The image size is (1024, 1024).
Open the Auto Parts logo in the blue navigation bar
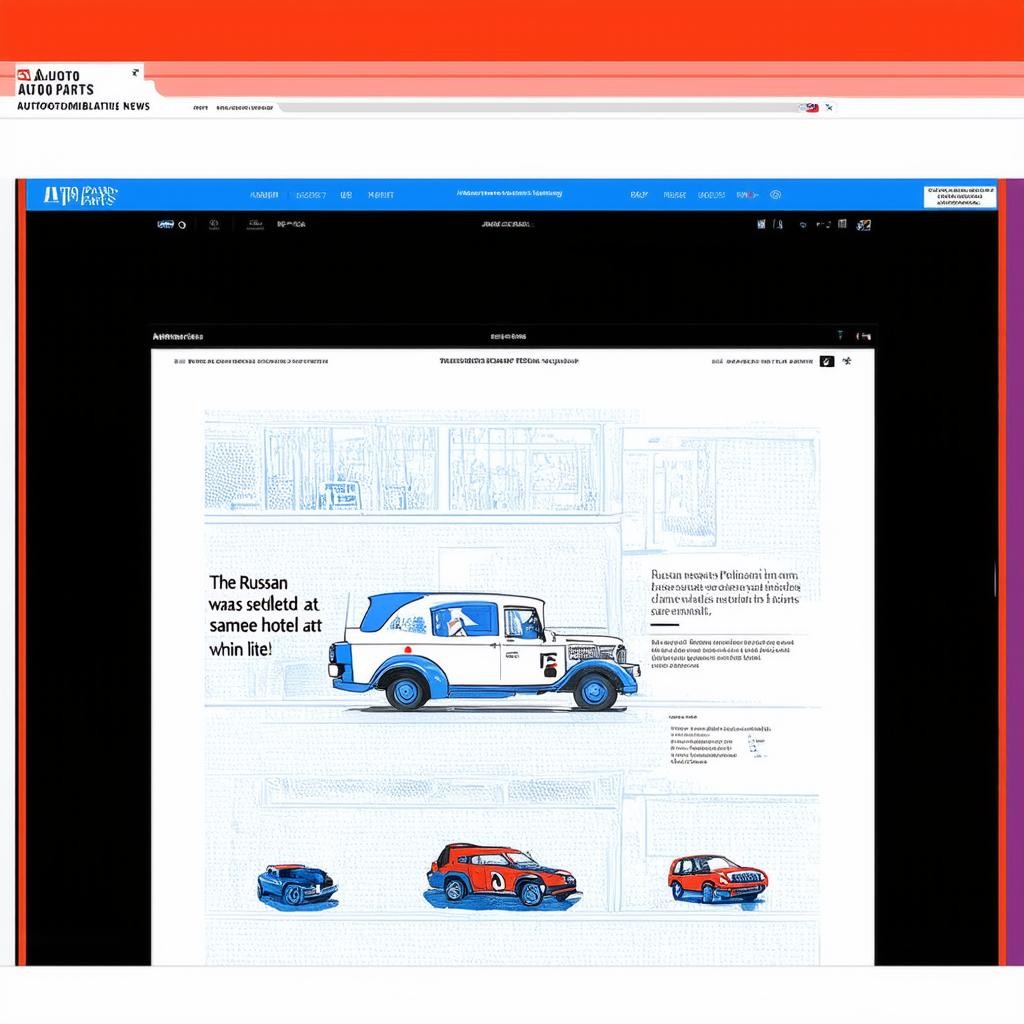pyautogui.click(x=80, y=195)
